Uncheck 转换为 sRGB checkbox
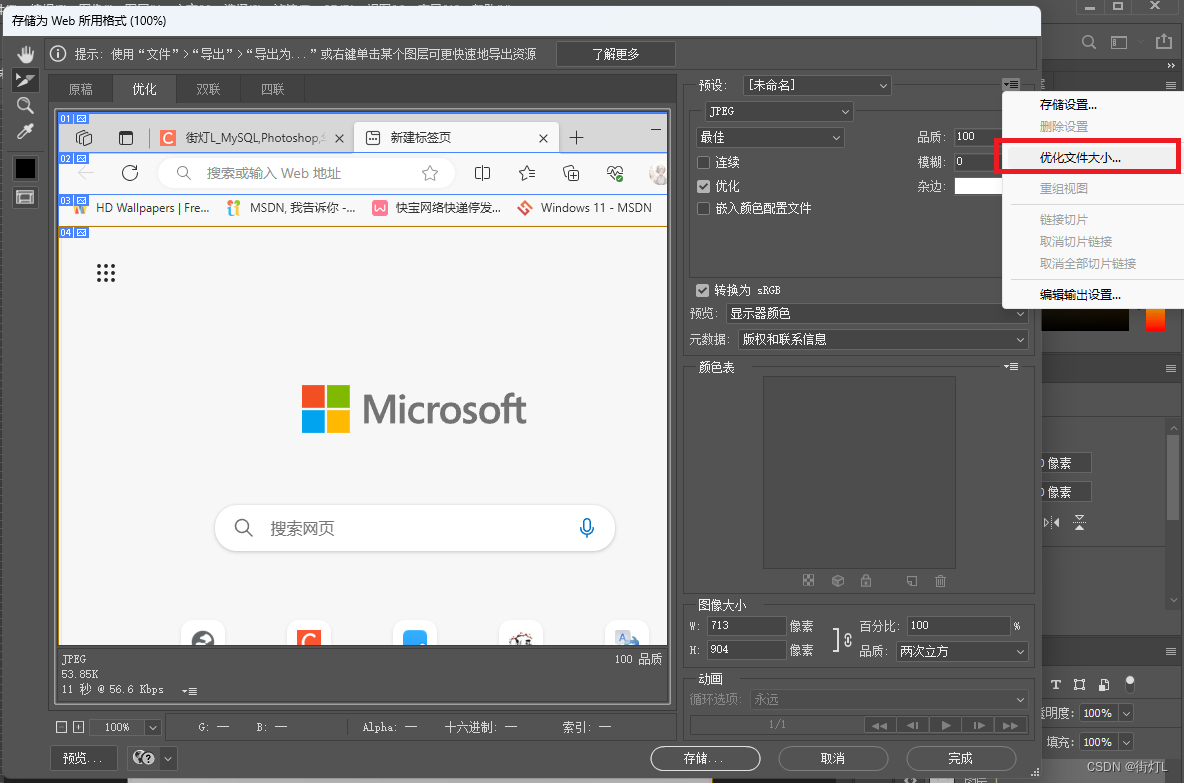The width and height of the screenshot is (1184, 783). [702, 290]
